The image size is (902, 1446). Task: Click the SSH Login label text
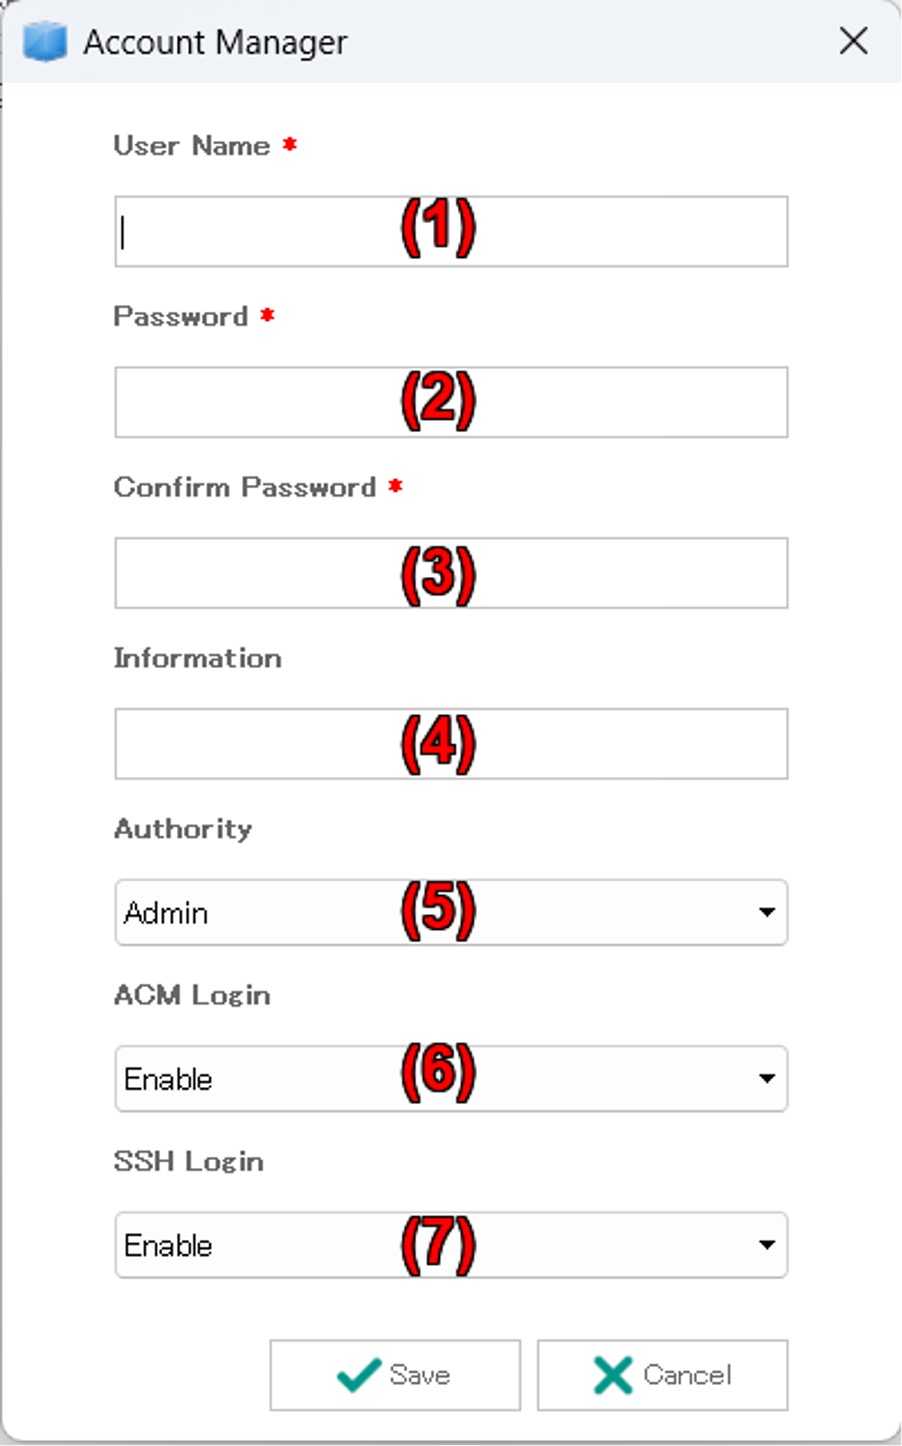[x=189, y=1160]
